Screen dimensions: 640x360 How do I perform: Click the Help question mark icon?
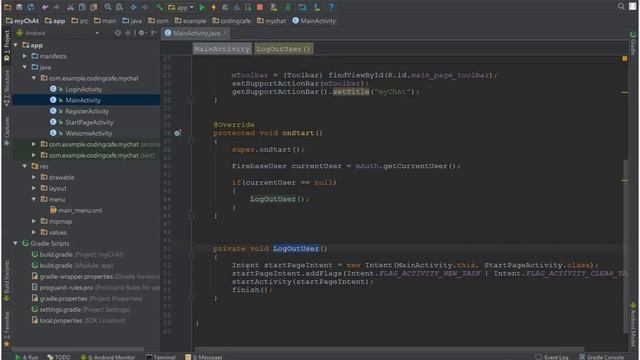[x=331, y=7]
